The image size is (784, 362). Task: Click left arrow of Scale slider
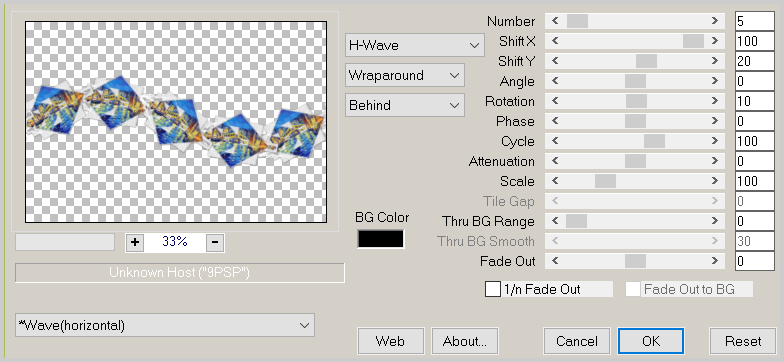coord(555,181)
